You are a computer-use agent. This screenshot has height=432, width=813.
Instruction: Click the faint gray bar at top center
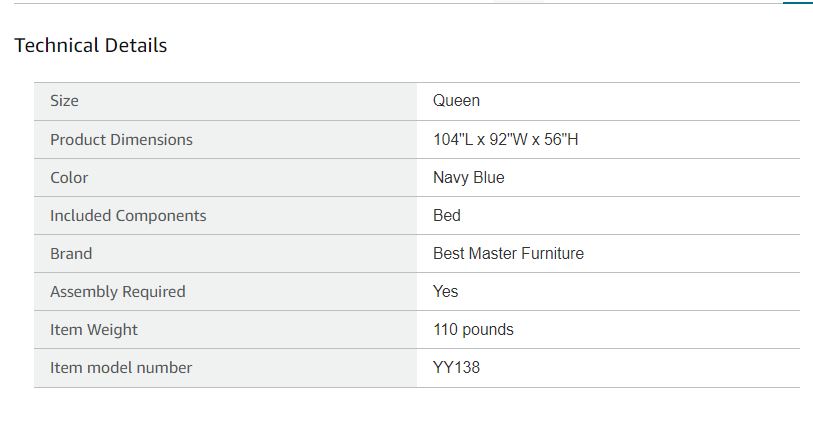coord(520,1)
